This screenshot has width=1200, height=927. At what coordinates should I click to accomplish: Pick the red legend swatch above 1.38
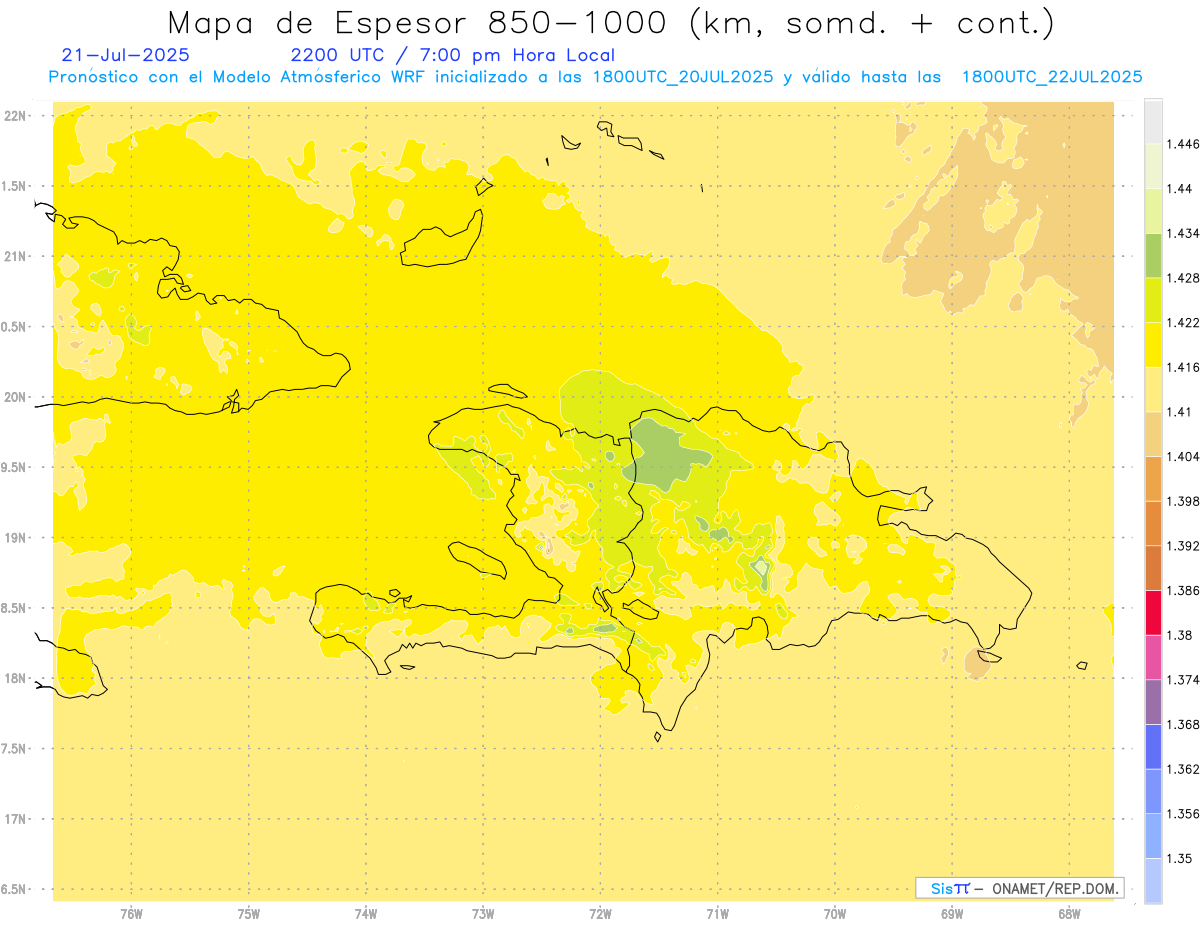coord(1153,612)
